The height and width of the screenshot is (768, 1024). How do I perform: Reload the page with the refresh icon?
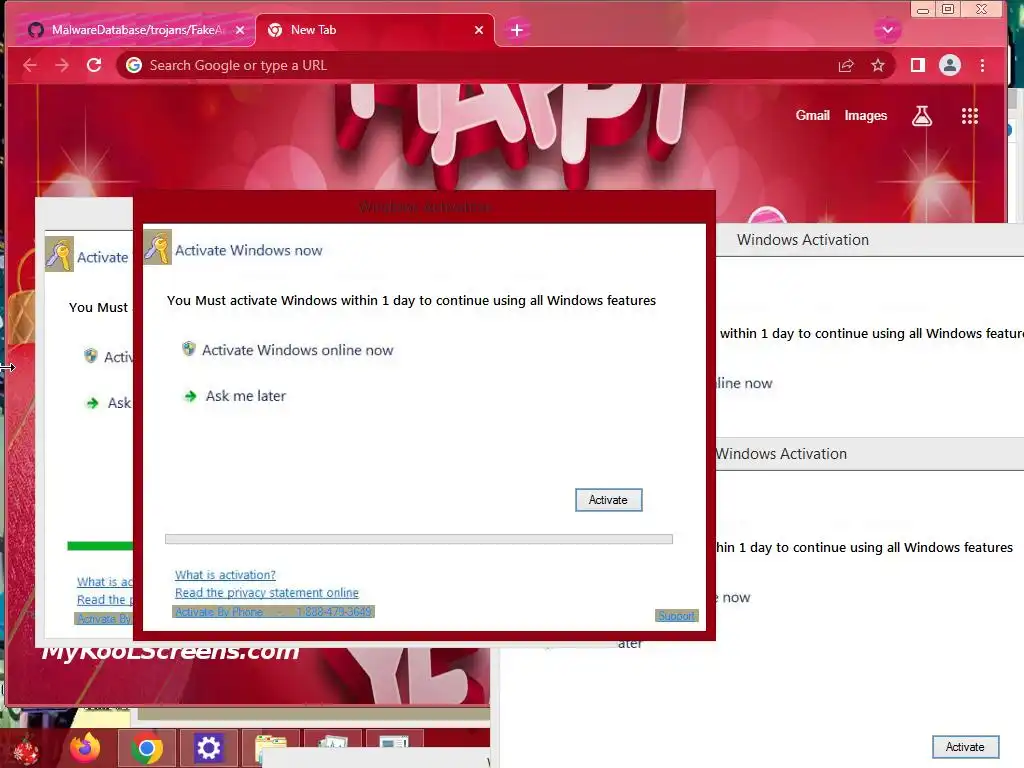click(x=94, y=65)
